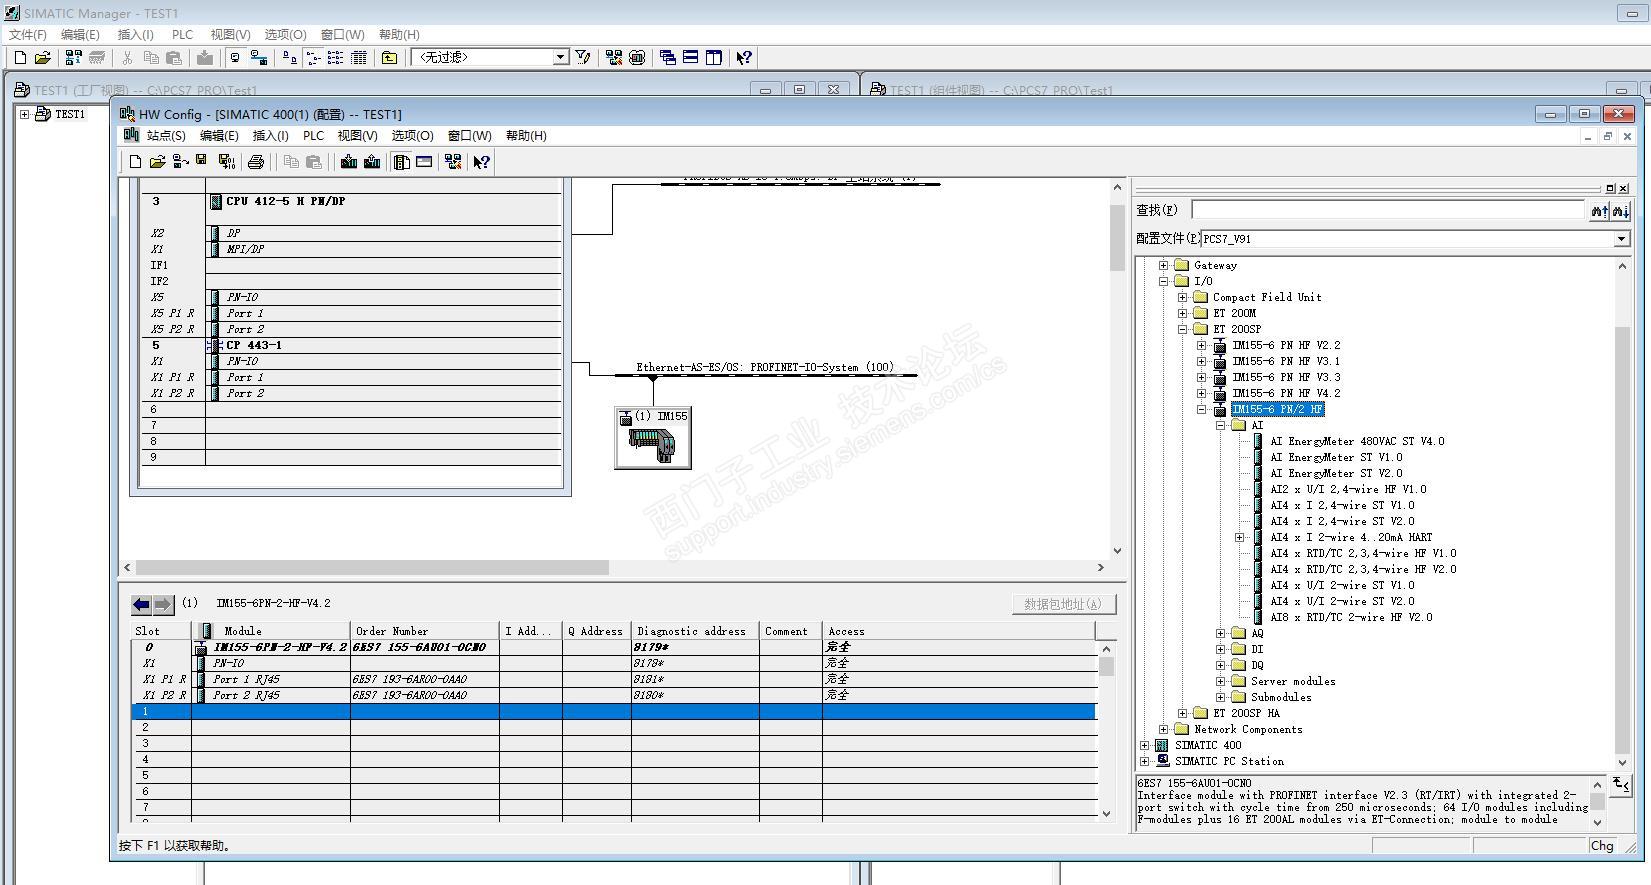The image size is (1651, 885).
Task: Click the filter funnel icon in SIMATIC Manager
Action: tap(583, 58)
